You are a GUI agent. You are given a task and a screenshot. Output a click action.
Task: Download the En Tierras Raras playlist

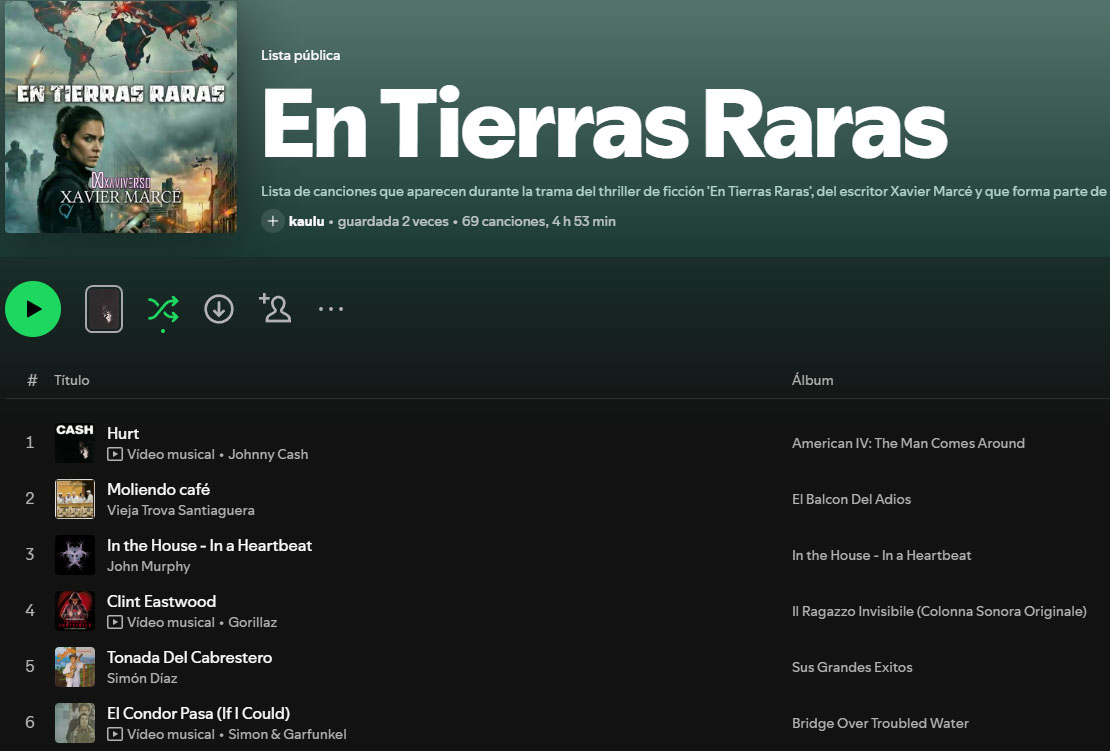[x=218, y=309]
